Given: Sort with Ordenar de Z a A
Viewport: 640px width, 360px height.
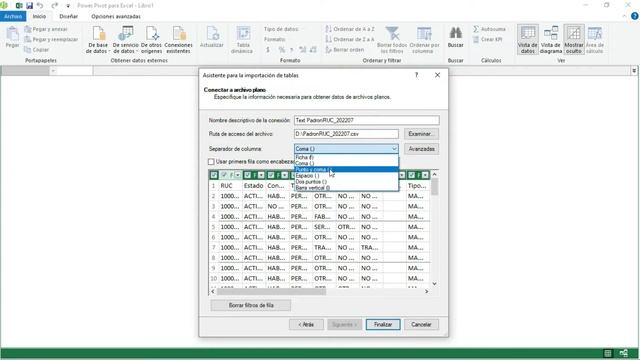Looking at the screenshot, I should pos(350,40).
